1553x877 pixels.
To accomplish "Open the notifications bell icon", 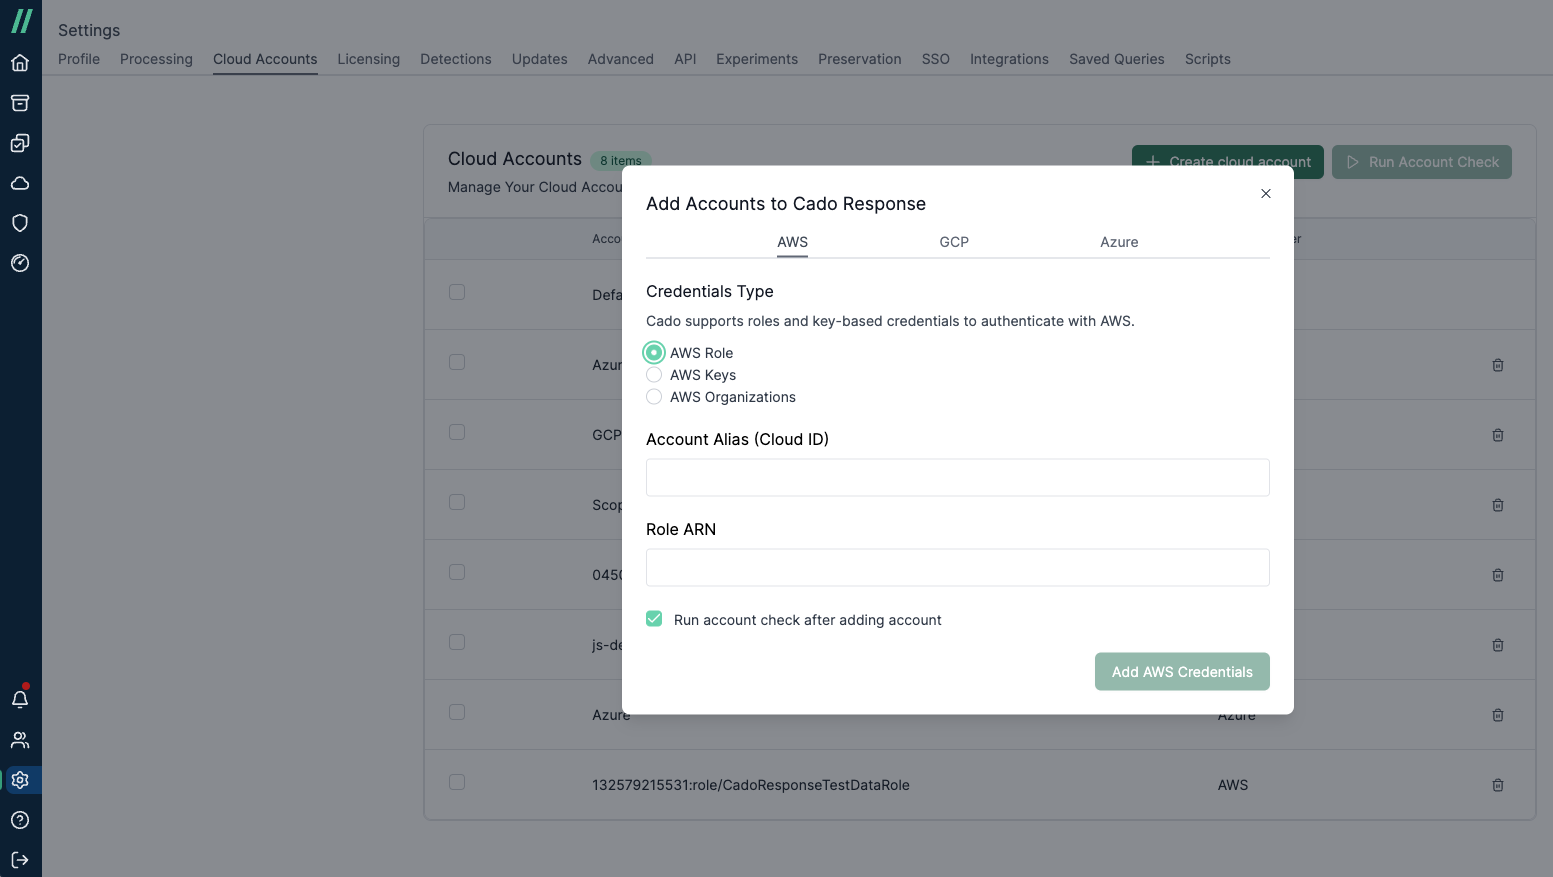I will [20, 699].
